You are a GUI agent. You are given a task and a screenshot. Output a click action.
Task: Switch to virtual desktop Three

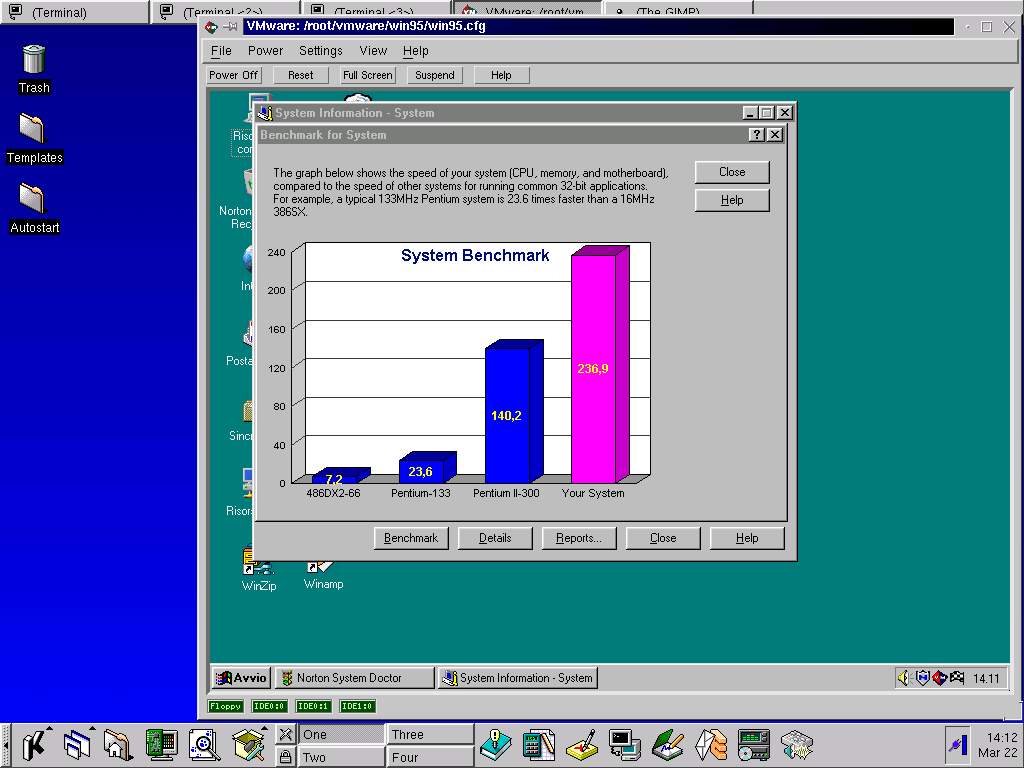click(430, 734)
